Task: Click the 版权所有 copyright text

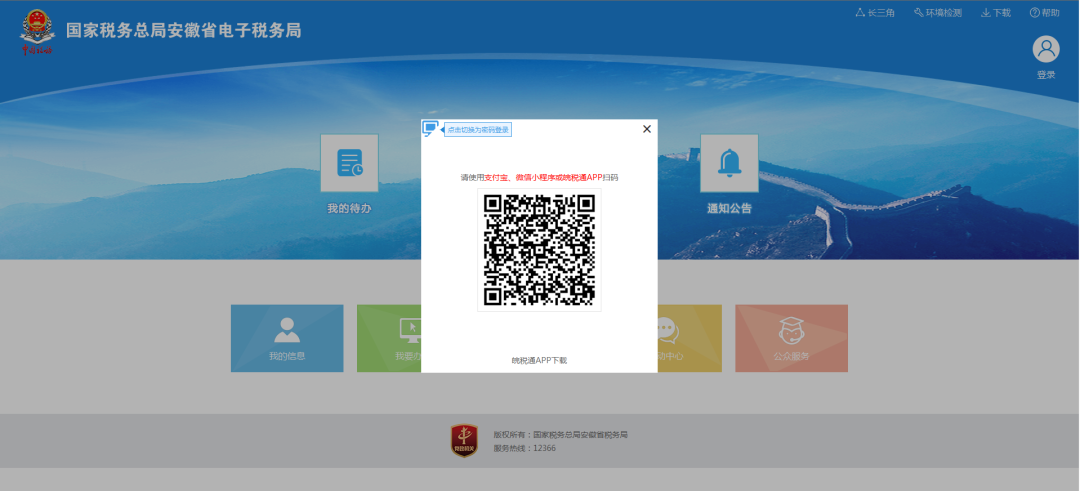Action: coord(561,435)
